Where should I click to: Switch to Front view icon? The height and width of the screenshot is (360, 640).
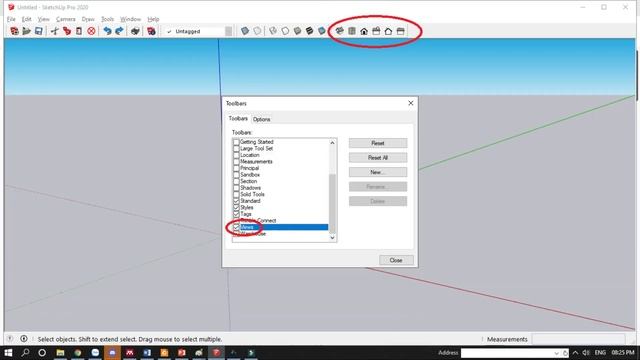click(364, 31)
